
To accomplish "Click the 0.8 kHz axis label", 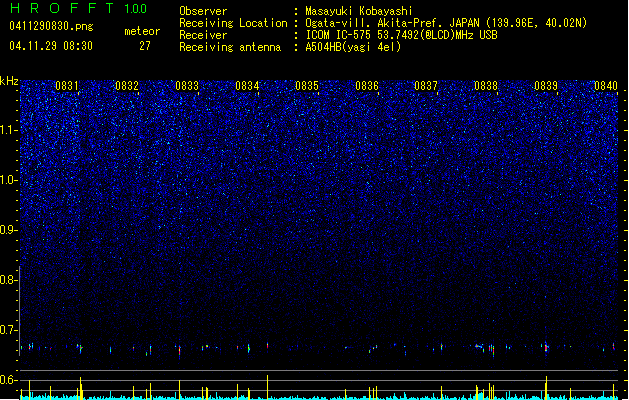I will click(x=9, y=280).
